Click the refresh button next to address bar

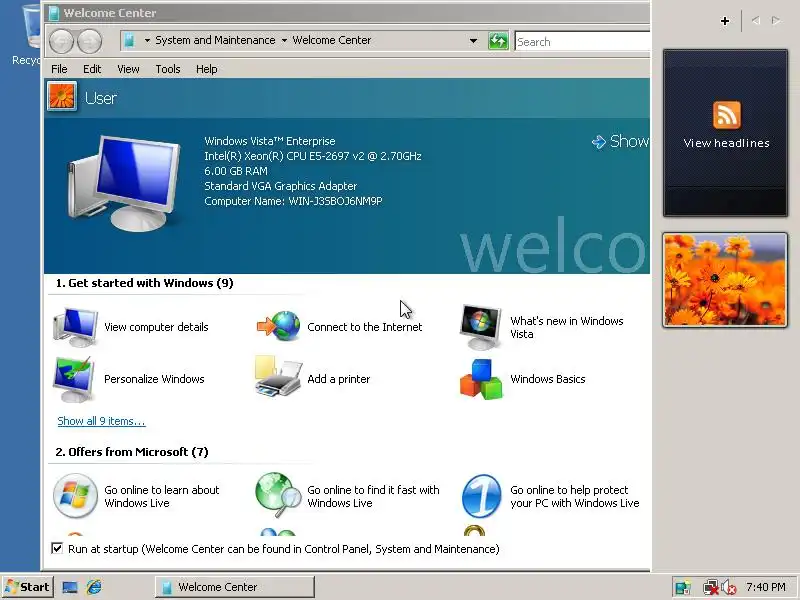[498, 41]
